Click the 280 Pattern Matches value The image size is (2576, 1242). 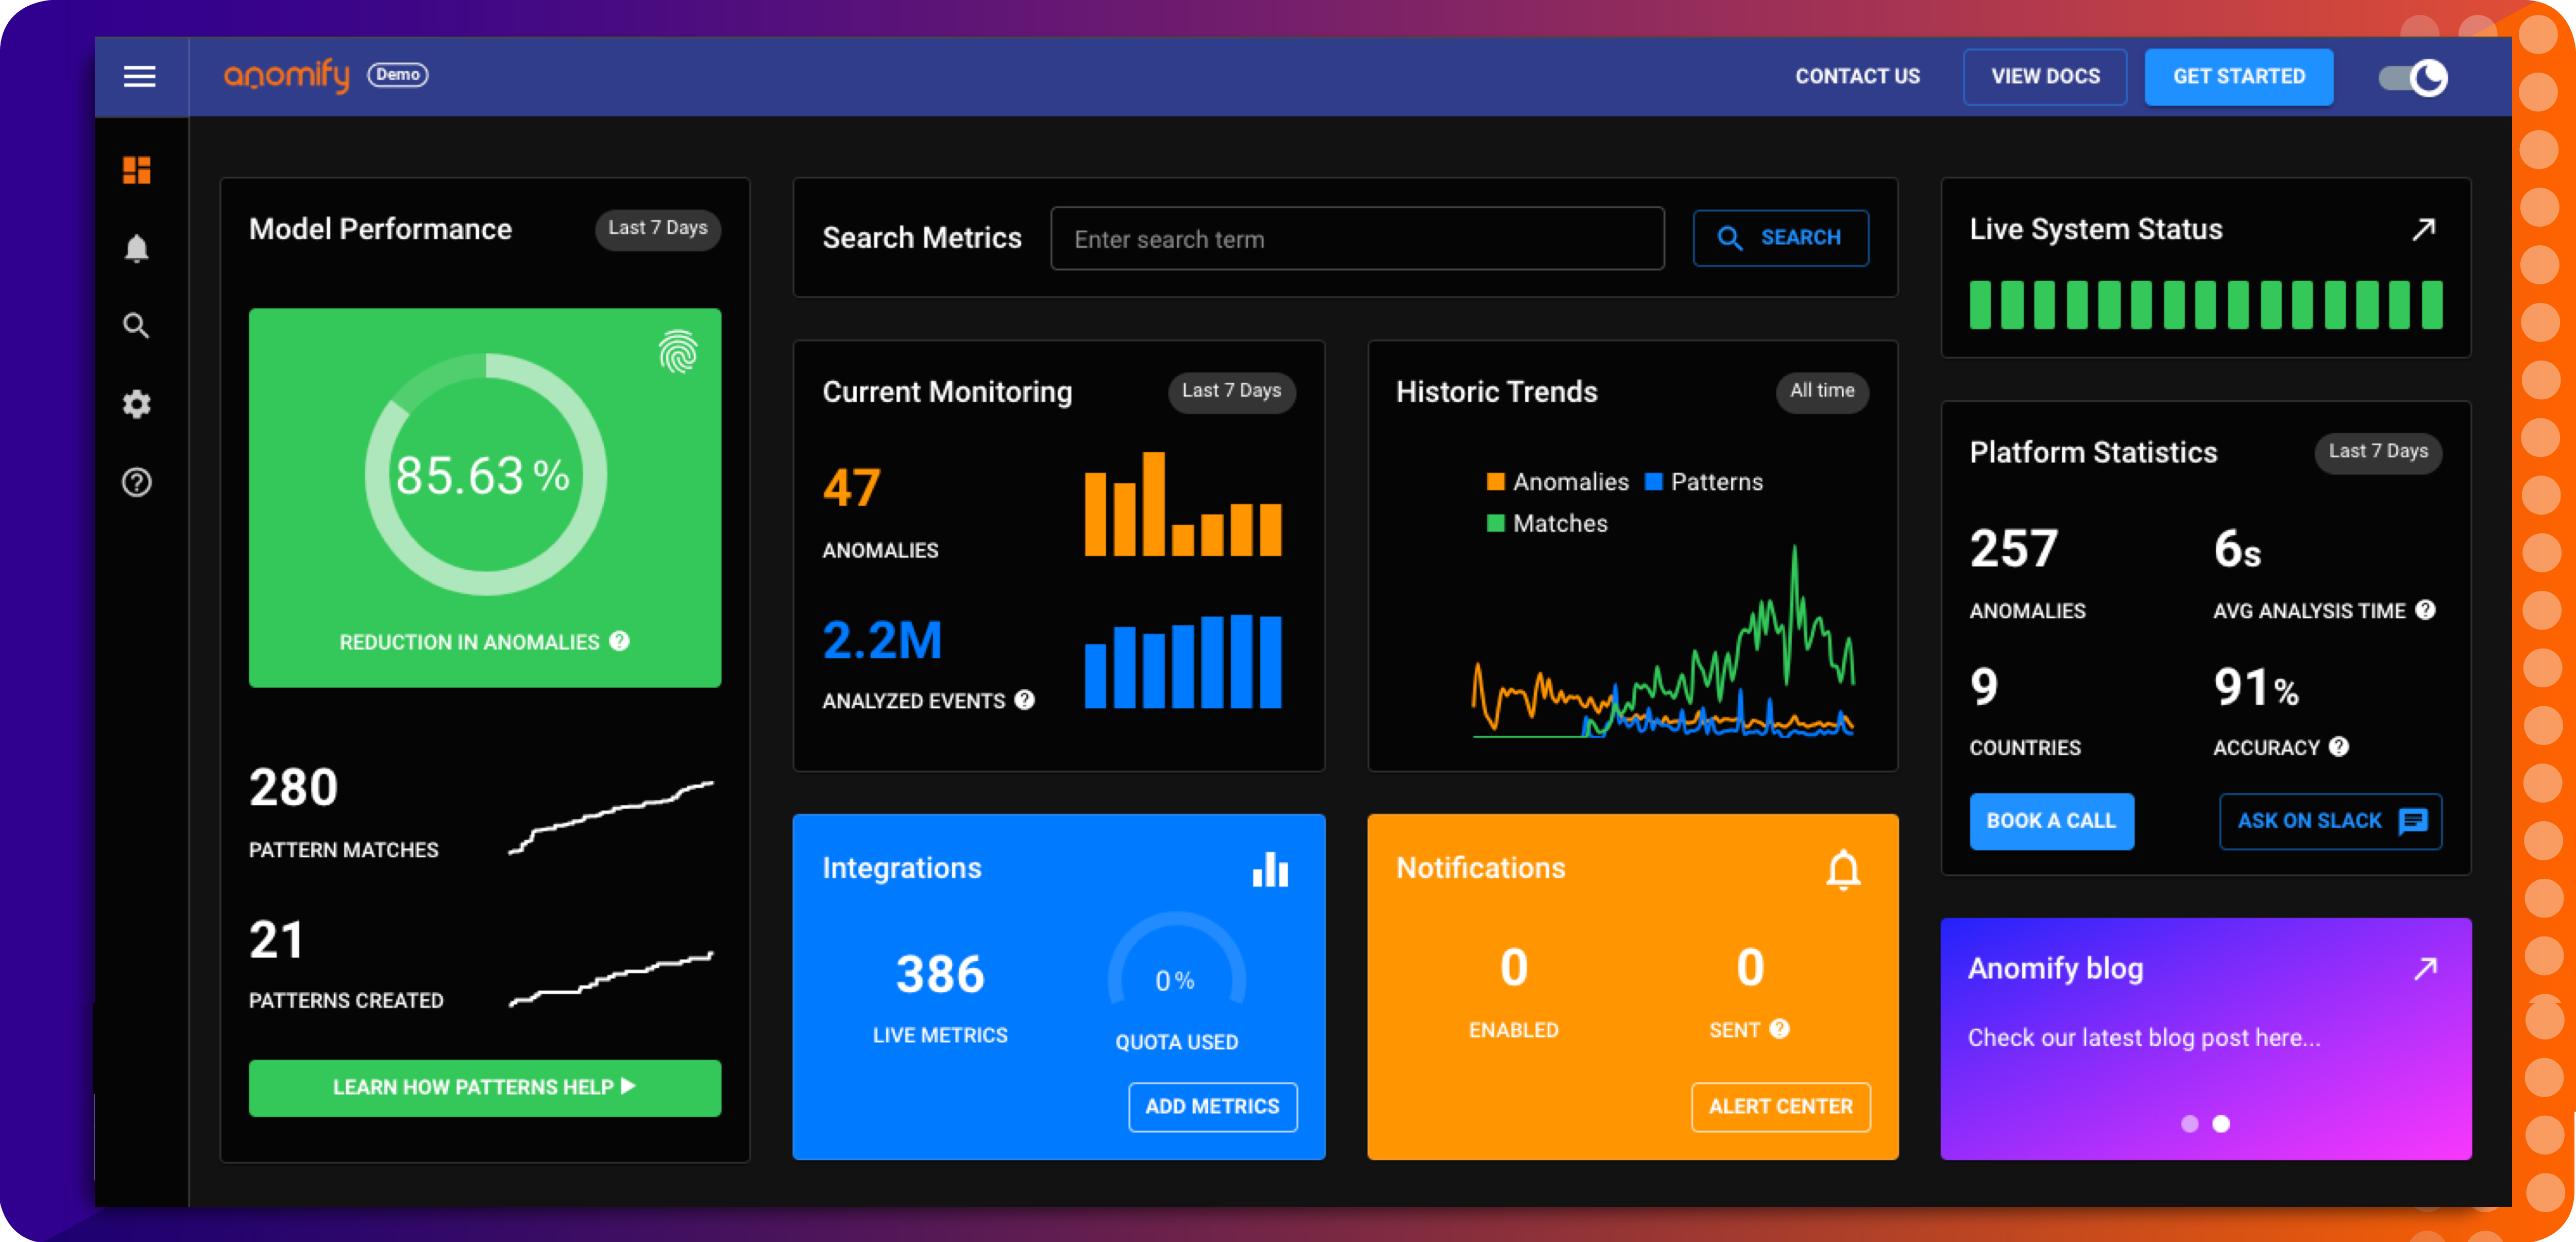coord(293,788)
